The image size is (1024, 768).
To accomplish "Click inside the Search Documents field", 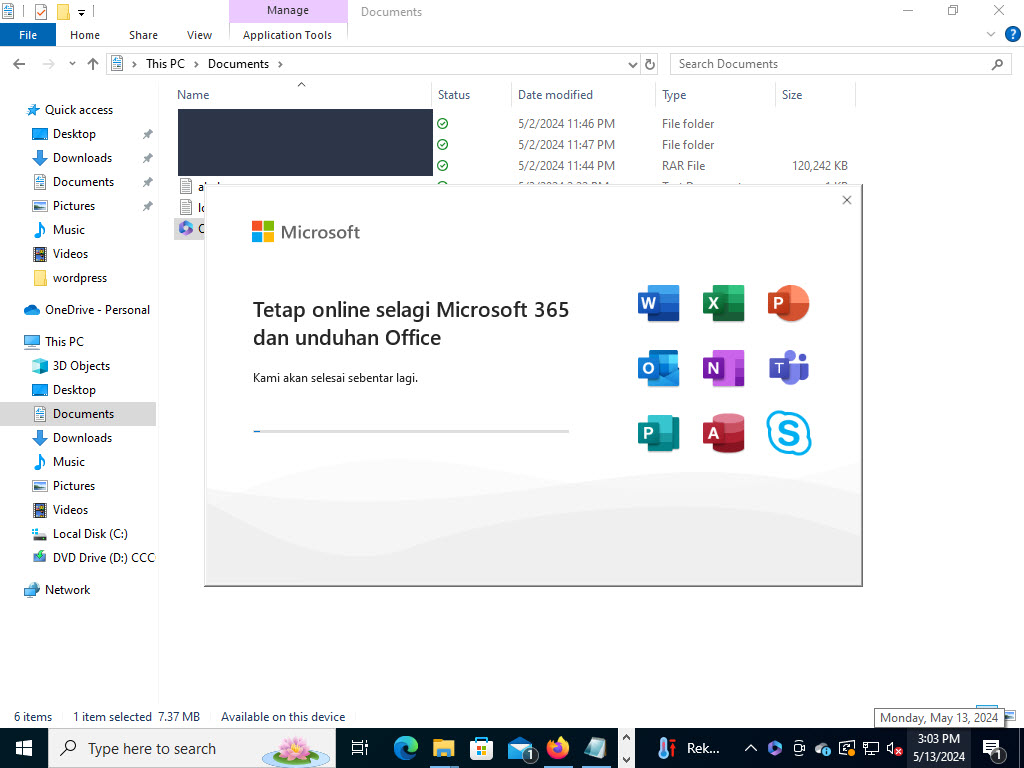I will click(830, 63).
